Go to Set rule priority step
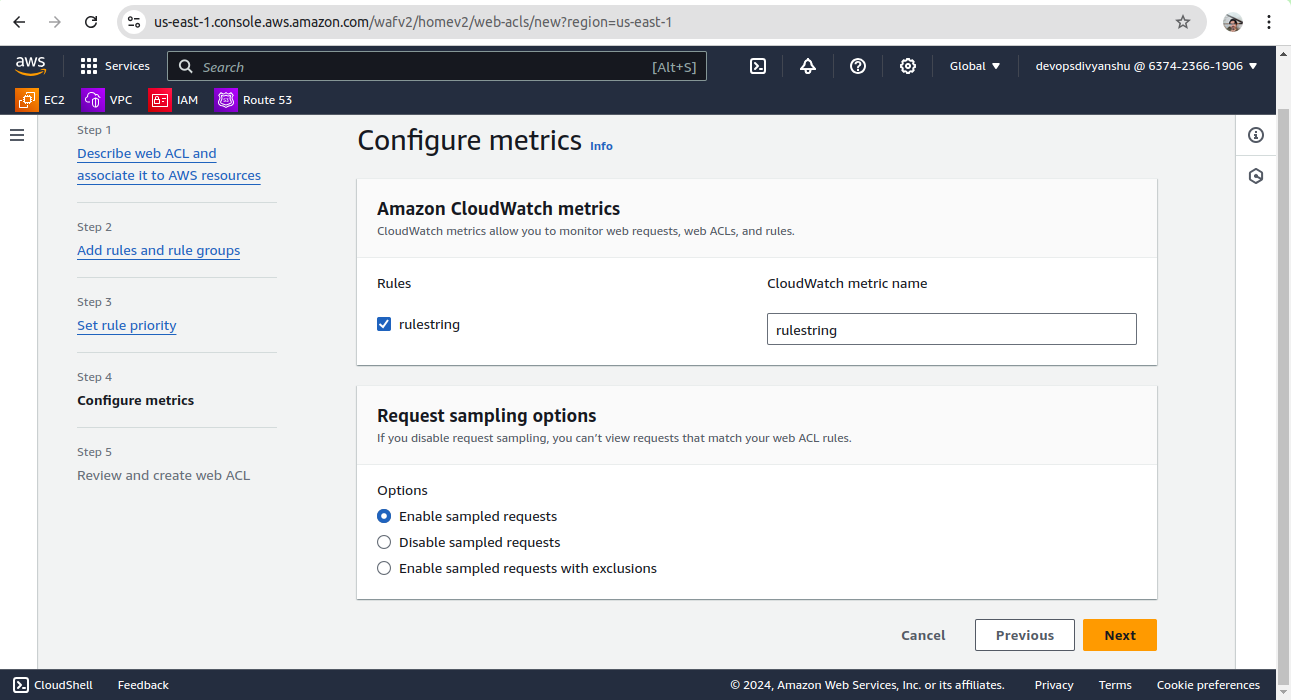Screen dimensions: 1291x700 click(126, 325)
